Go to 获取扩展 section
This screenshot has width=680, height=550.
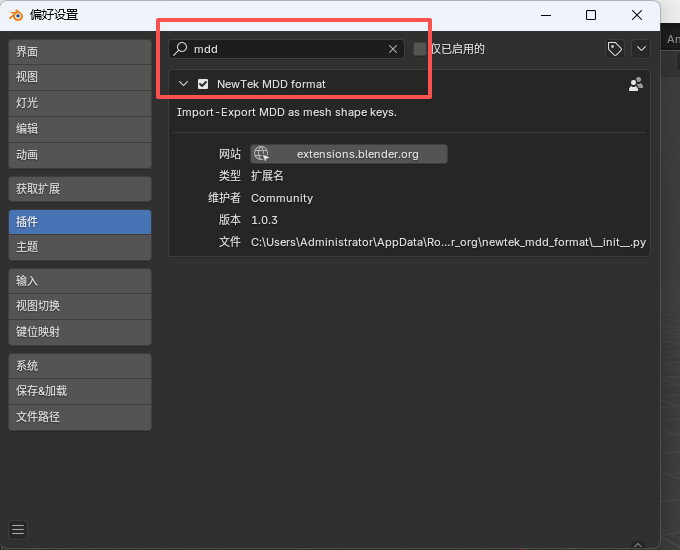80,189
